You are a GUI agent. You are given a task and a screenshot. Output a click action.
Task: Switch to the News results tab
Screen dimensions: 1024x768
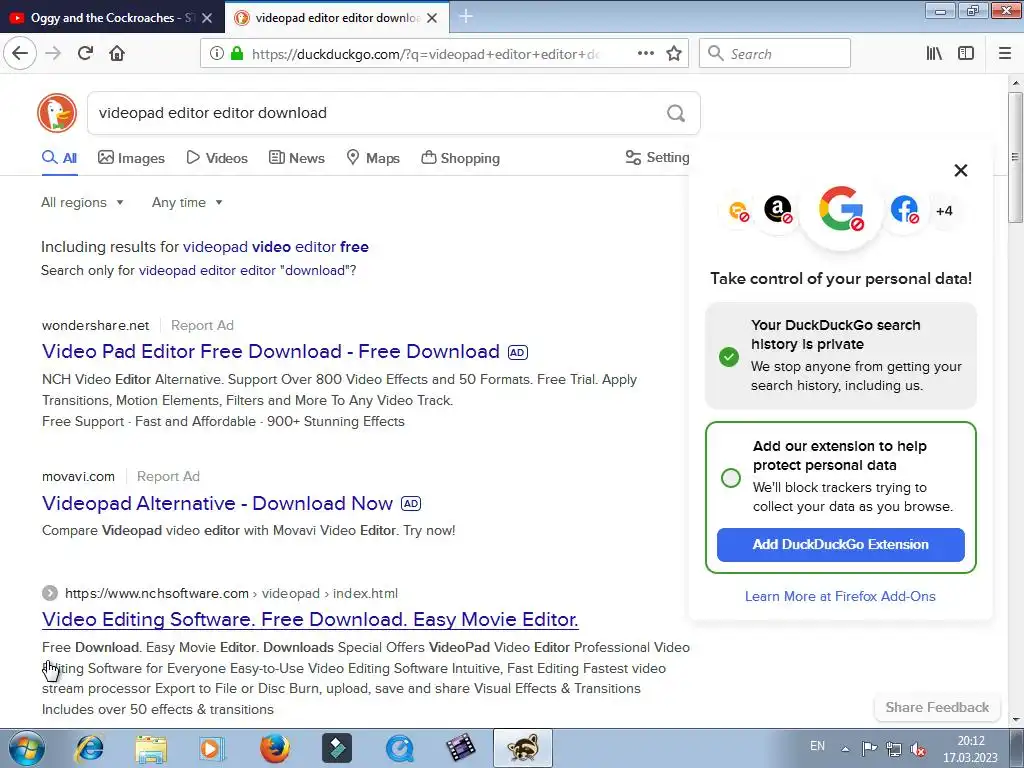(x=297, y=158)
